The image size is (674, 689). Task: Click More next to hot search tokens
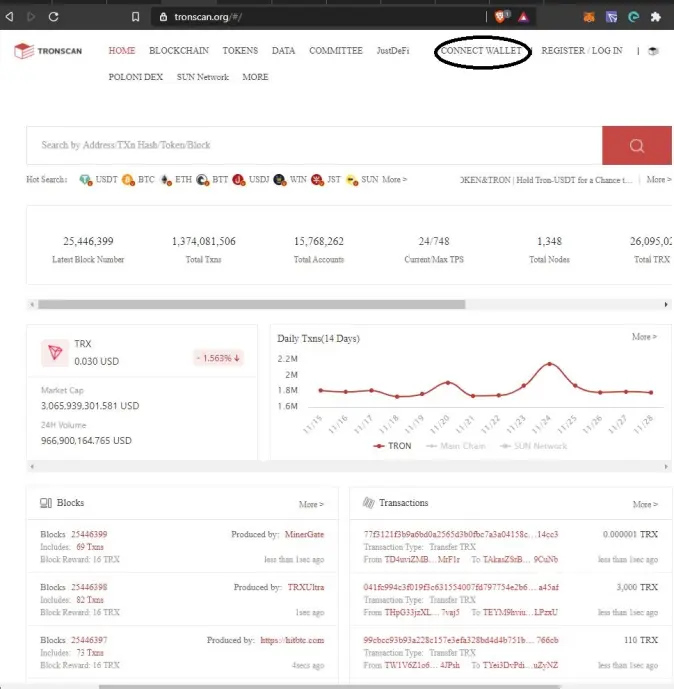(395, 180)
